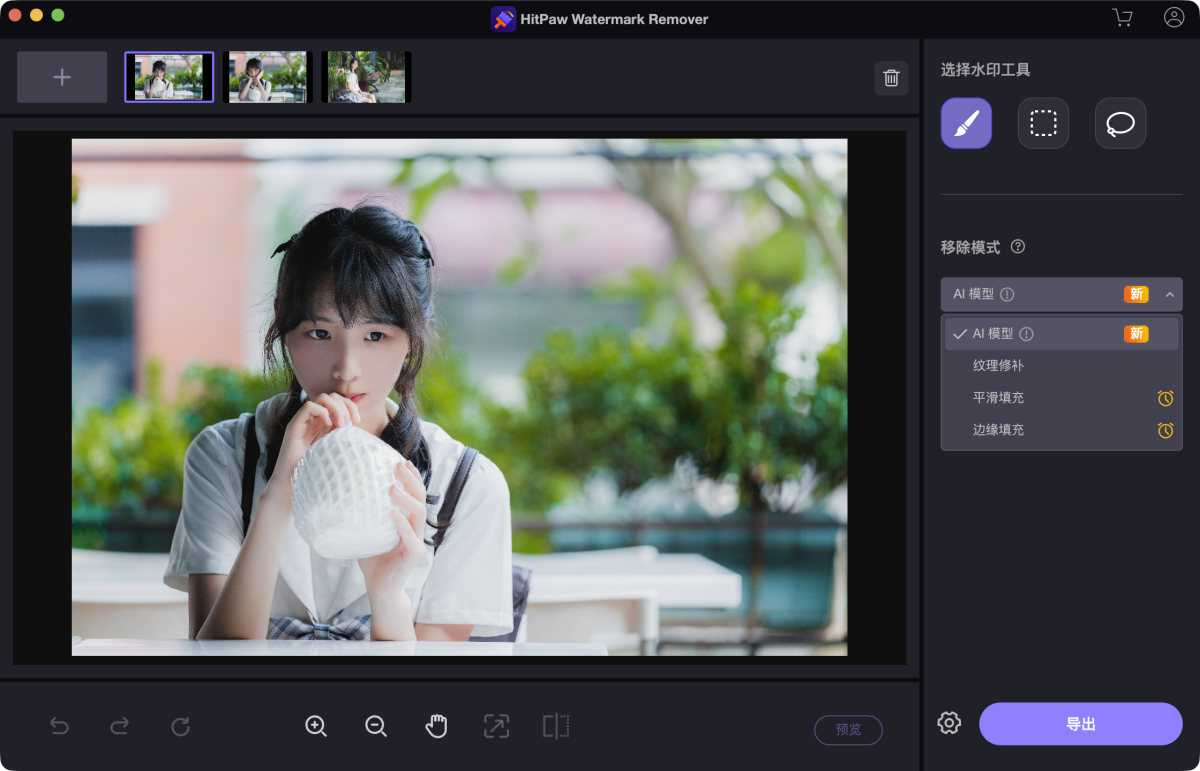Image resolution: width=1200 pixels, height=771 pixels.
Task: Zoom out of the image
Action: 376,727
